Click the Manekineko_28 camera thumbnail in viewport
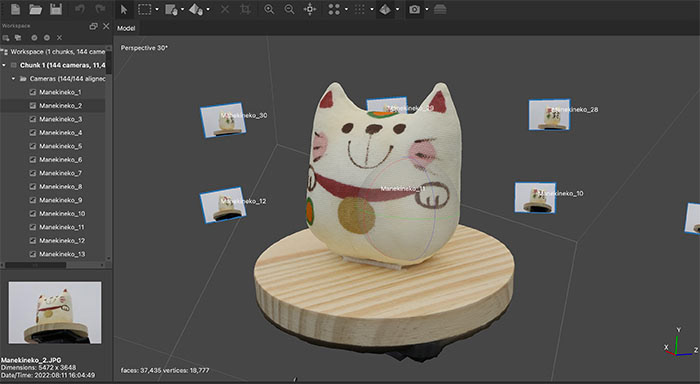Image resolution: width=700 pixels, height=384 pixels. (x=549, y=115)
